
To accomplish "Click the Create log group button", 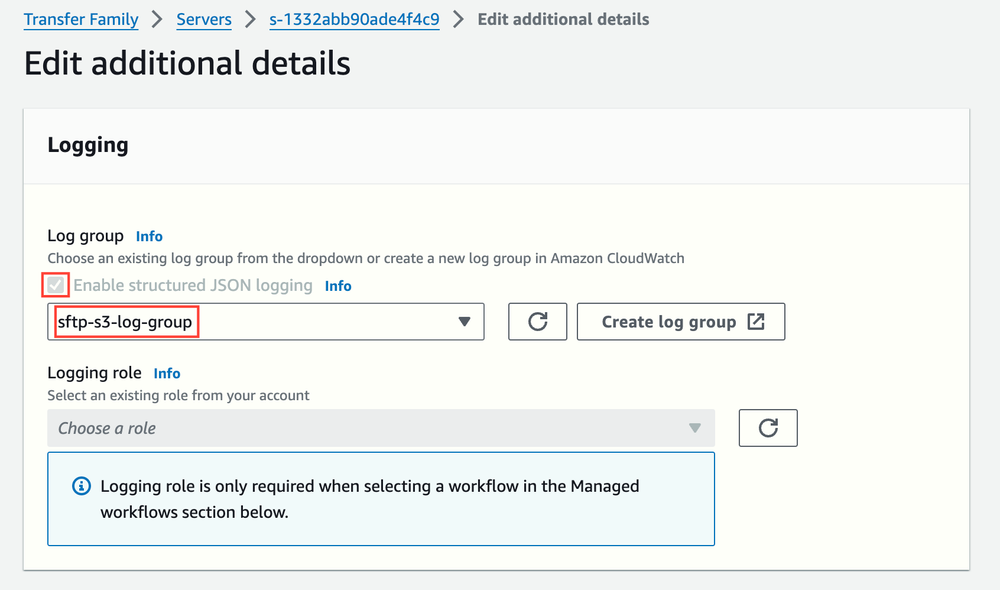I will click(681, 321).
